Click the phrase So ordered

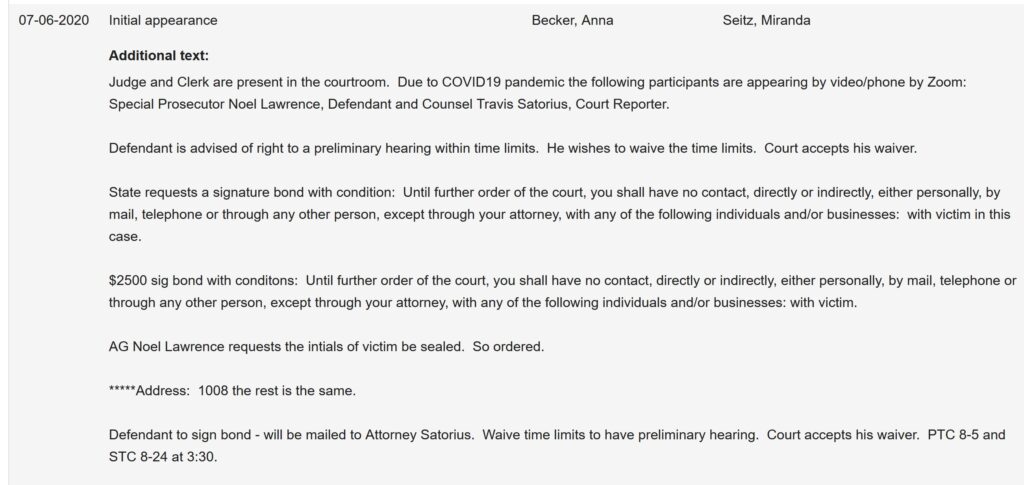pos(508,347)
